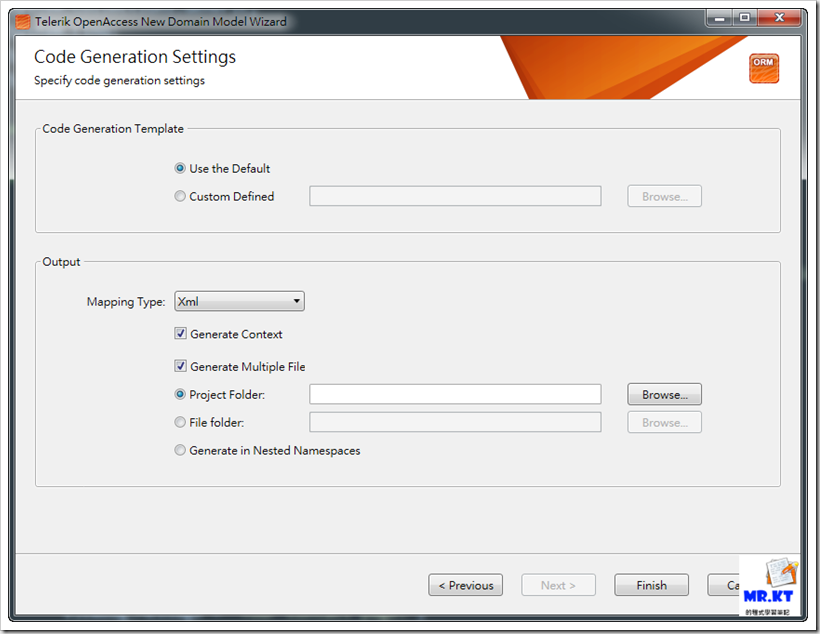Click the Telerik title bar icon
Image resolution: width=820 pixels, height=634 pixels.
23,22
